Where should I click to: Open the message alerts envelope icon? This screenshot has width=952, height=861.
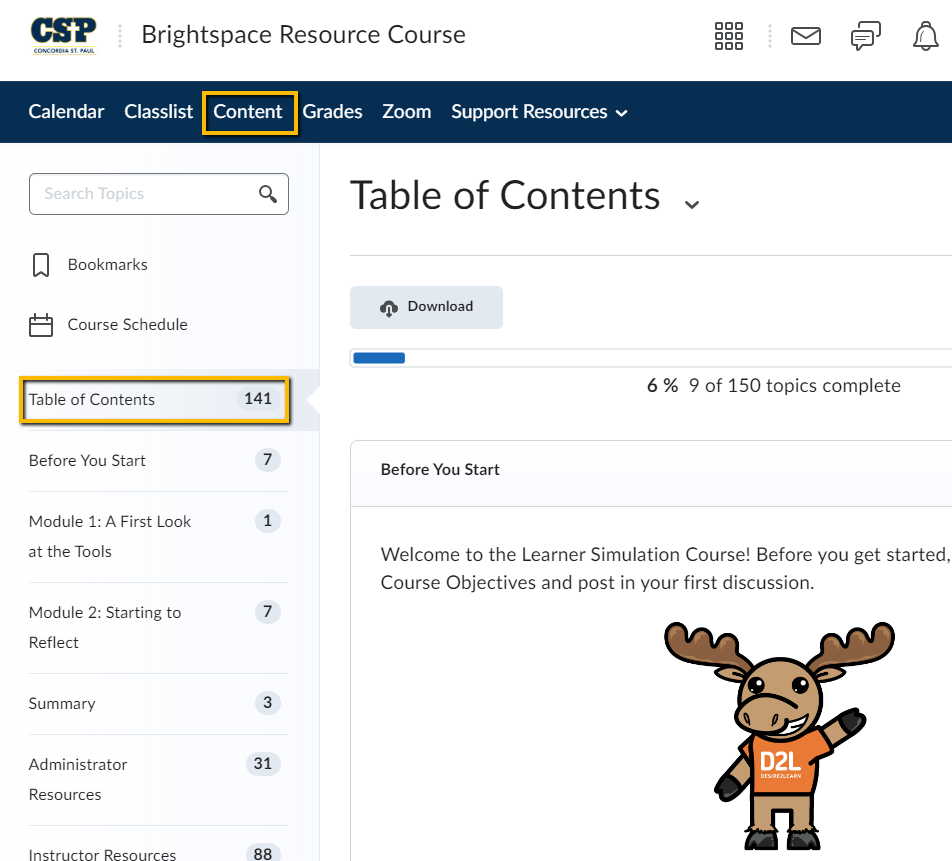click(805, 36)
